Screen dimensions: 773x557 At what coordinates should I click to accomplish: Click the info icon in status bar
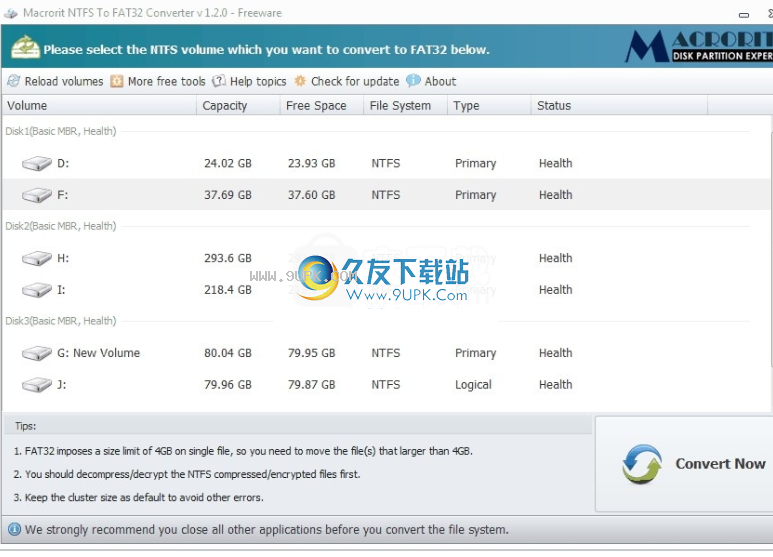[15, 529]
